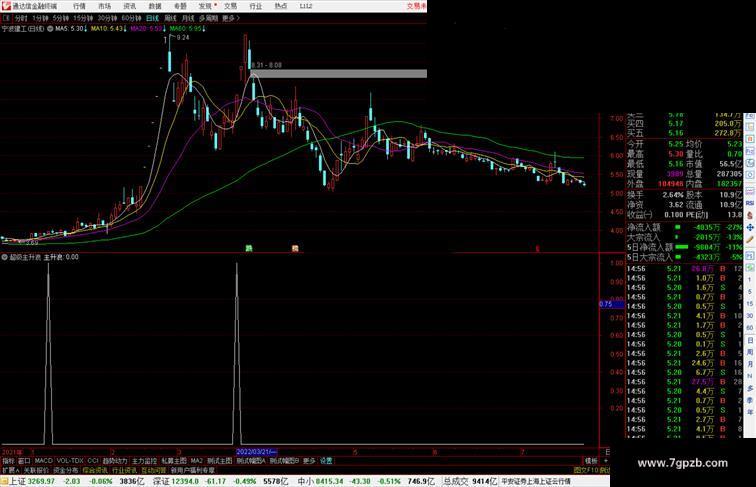Open the 资讯 menu

coord(129,6)
